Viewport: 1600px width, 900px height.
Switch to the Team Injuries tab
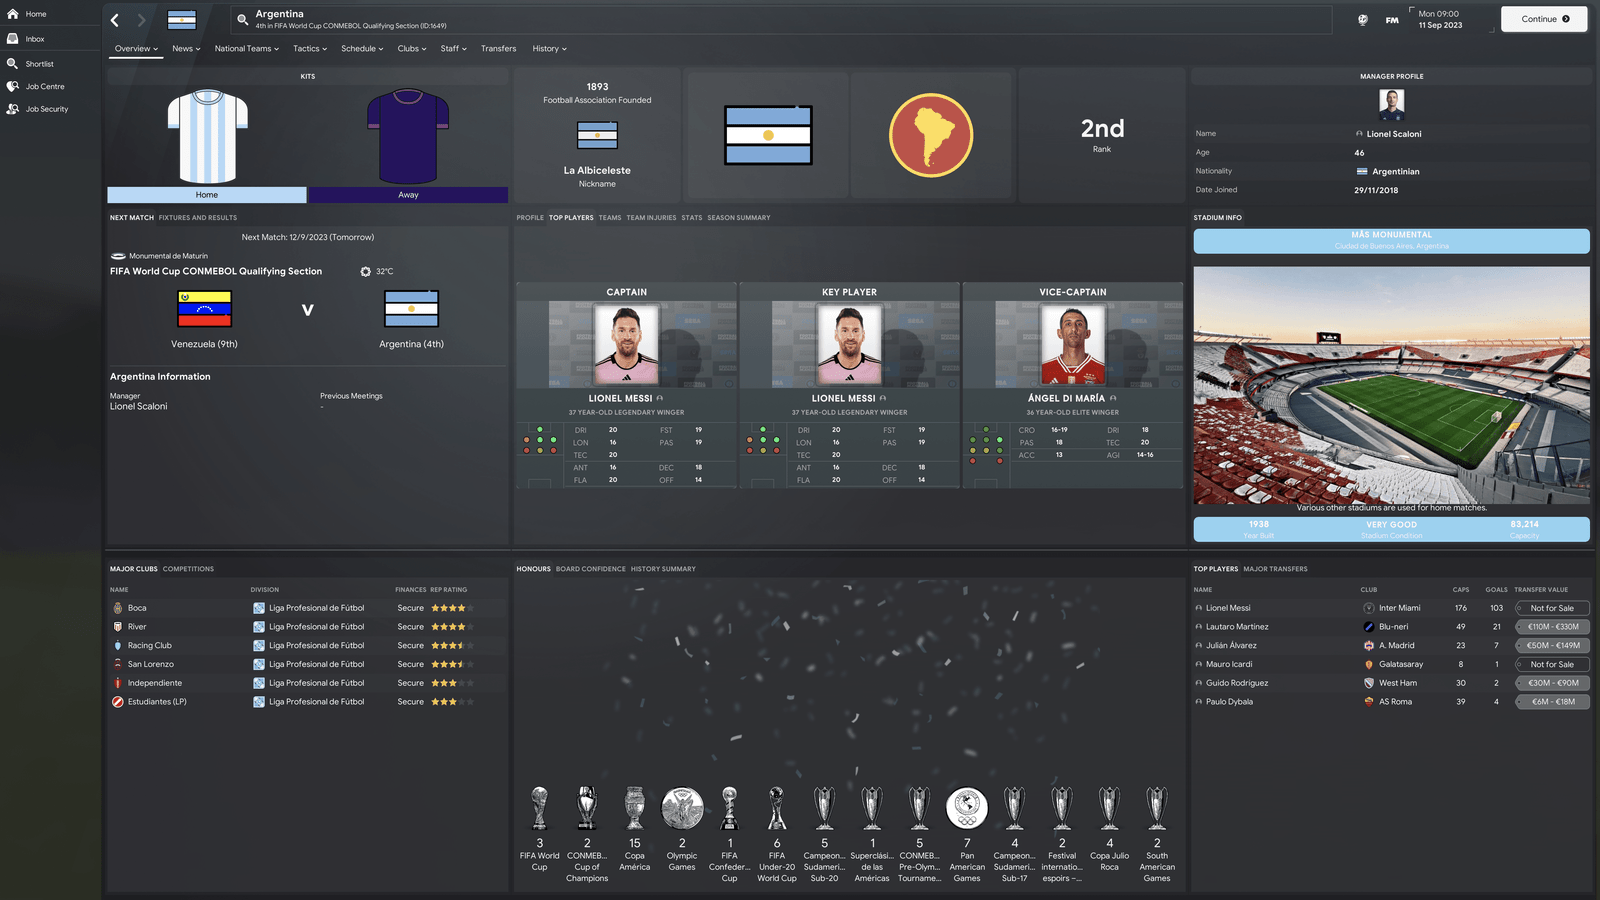(651, 218)
